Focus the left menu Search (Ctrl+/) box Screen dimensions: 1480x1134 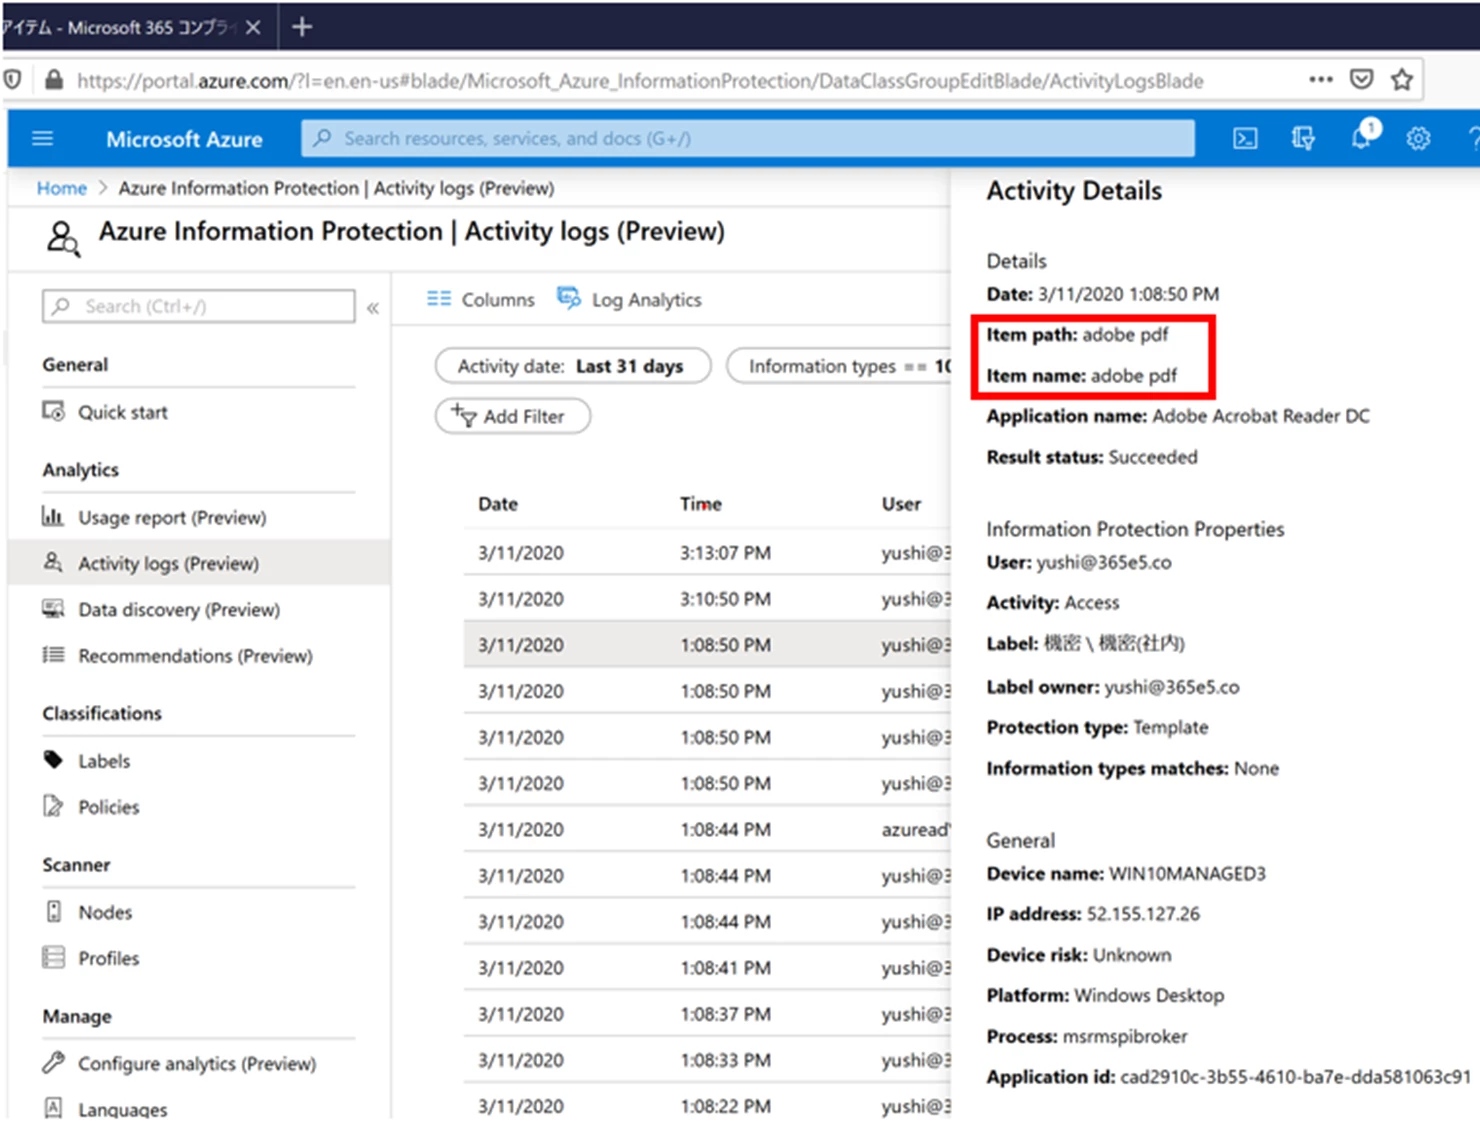[198, 306]
